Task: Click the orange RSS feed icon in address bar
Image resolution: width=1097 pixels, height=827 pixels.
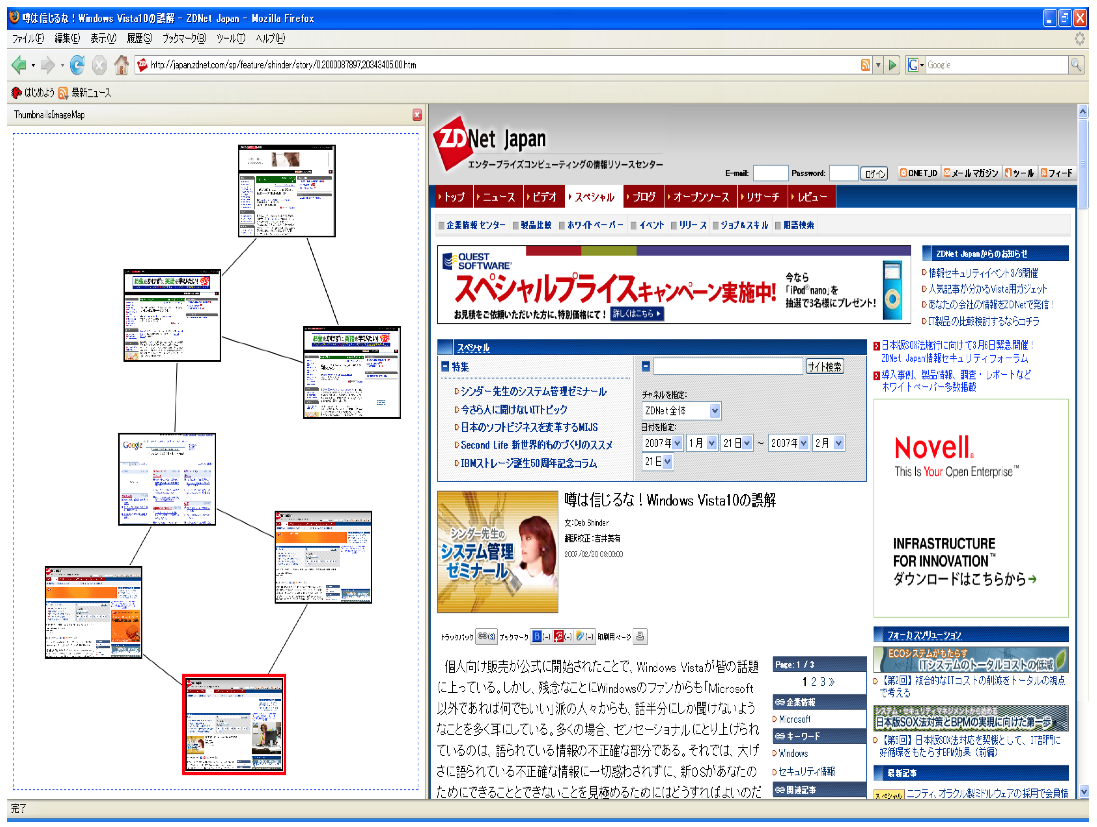Action: pos(865,65)
